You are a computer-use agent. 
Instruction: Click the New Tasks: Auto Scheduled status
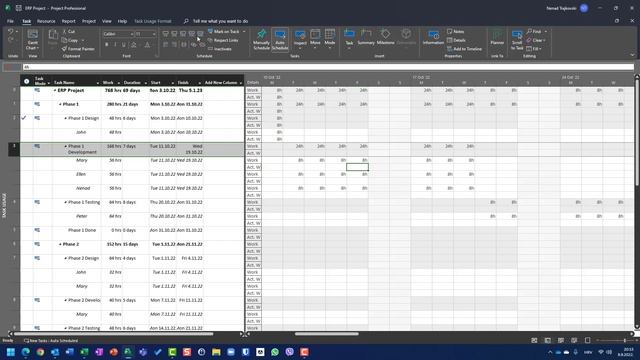pyautogui.click(x=51, y=341)
